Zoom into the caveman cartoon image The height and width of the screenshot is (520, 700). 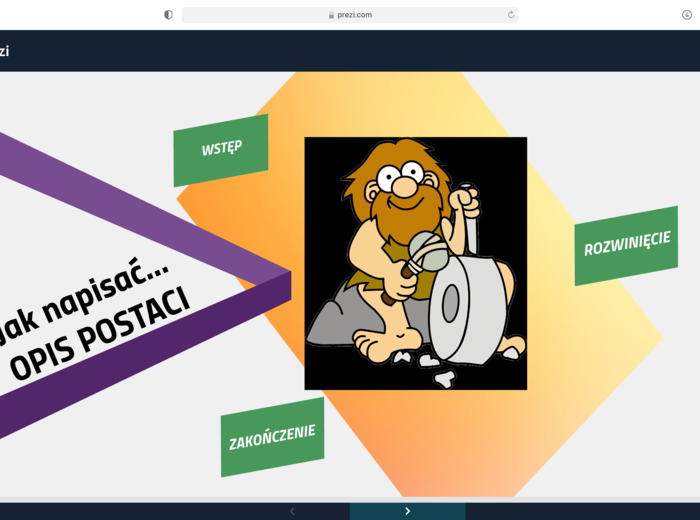(x=415, y=263)
